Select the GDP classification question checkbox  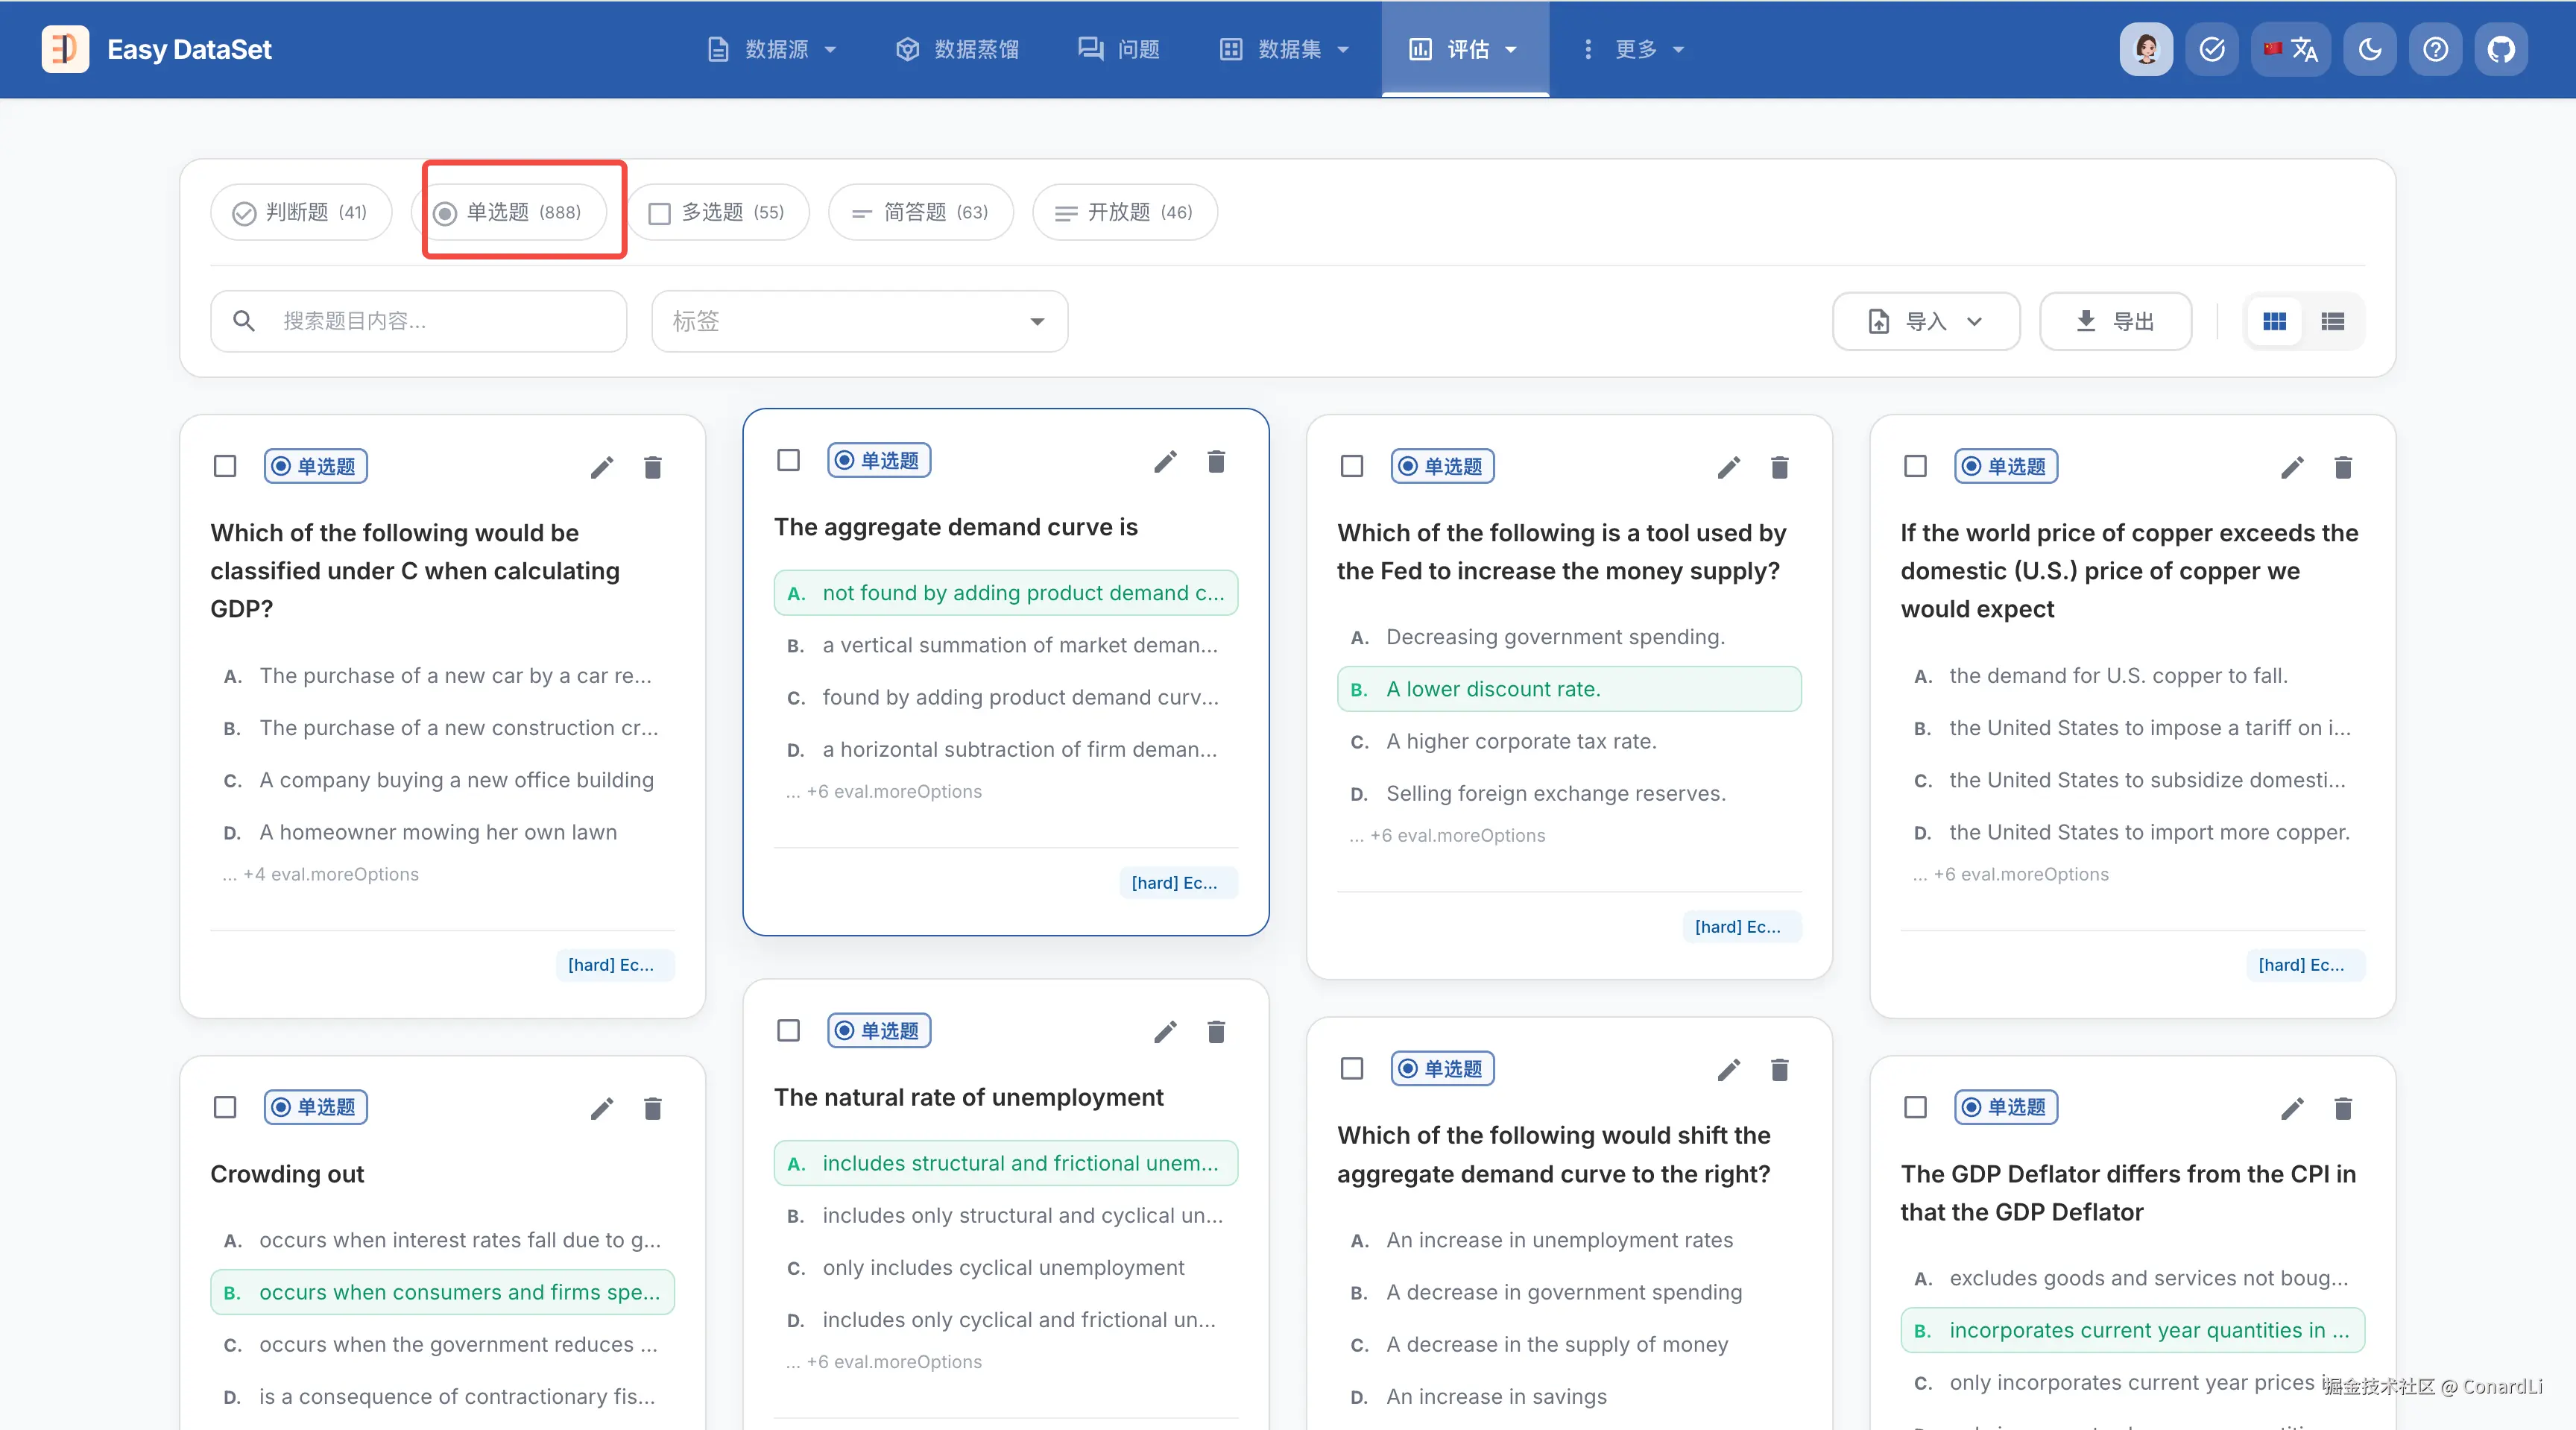(x=225, y=466)
